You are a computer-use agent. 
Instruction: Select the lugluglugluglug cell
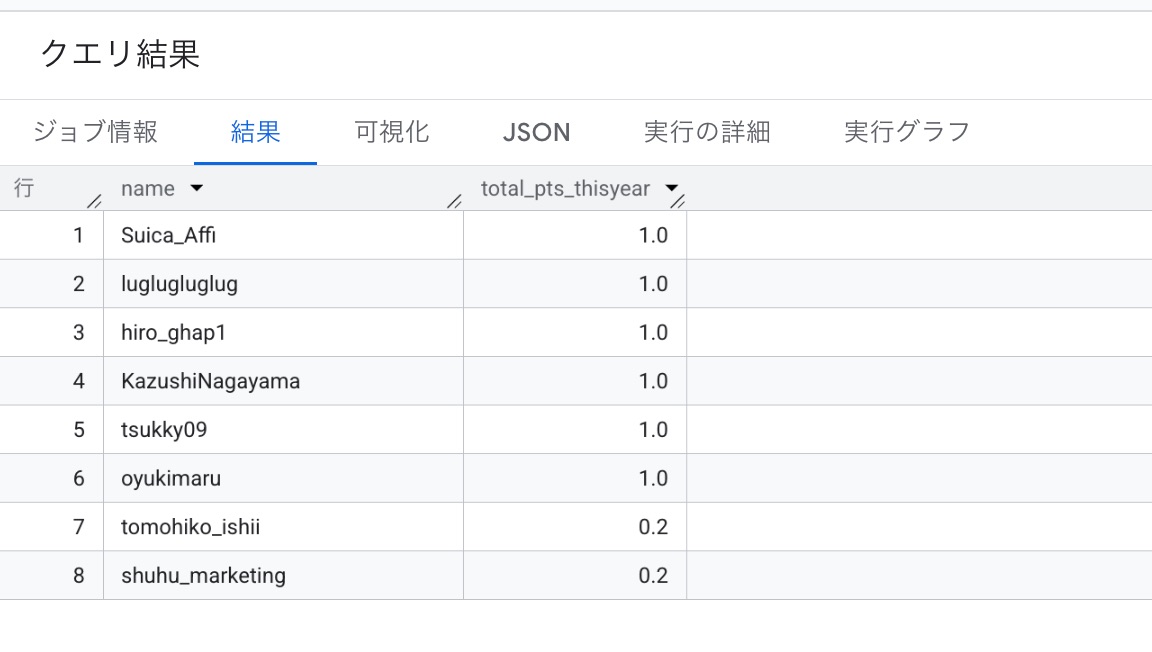click(x=179, y=284)
